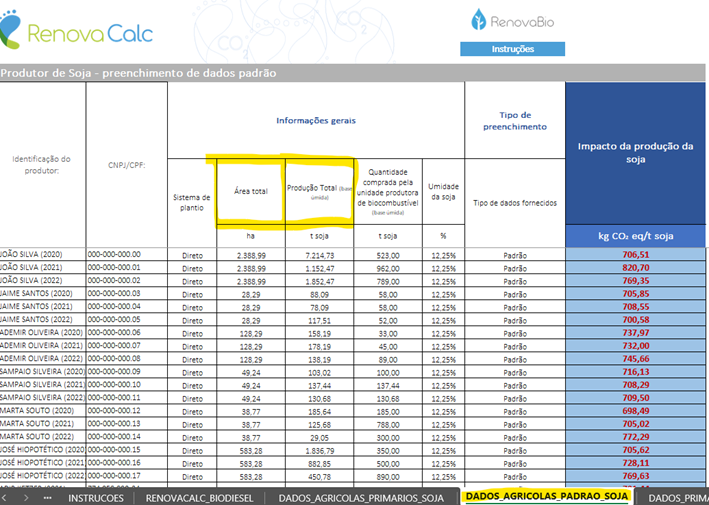Open the hidden sheets ellipsis button
Screen dimensions: 709x505
[x=47, y=497]
